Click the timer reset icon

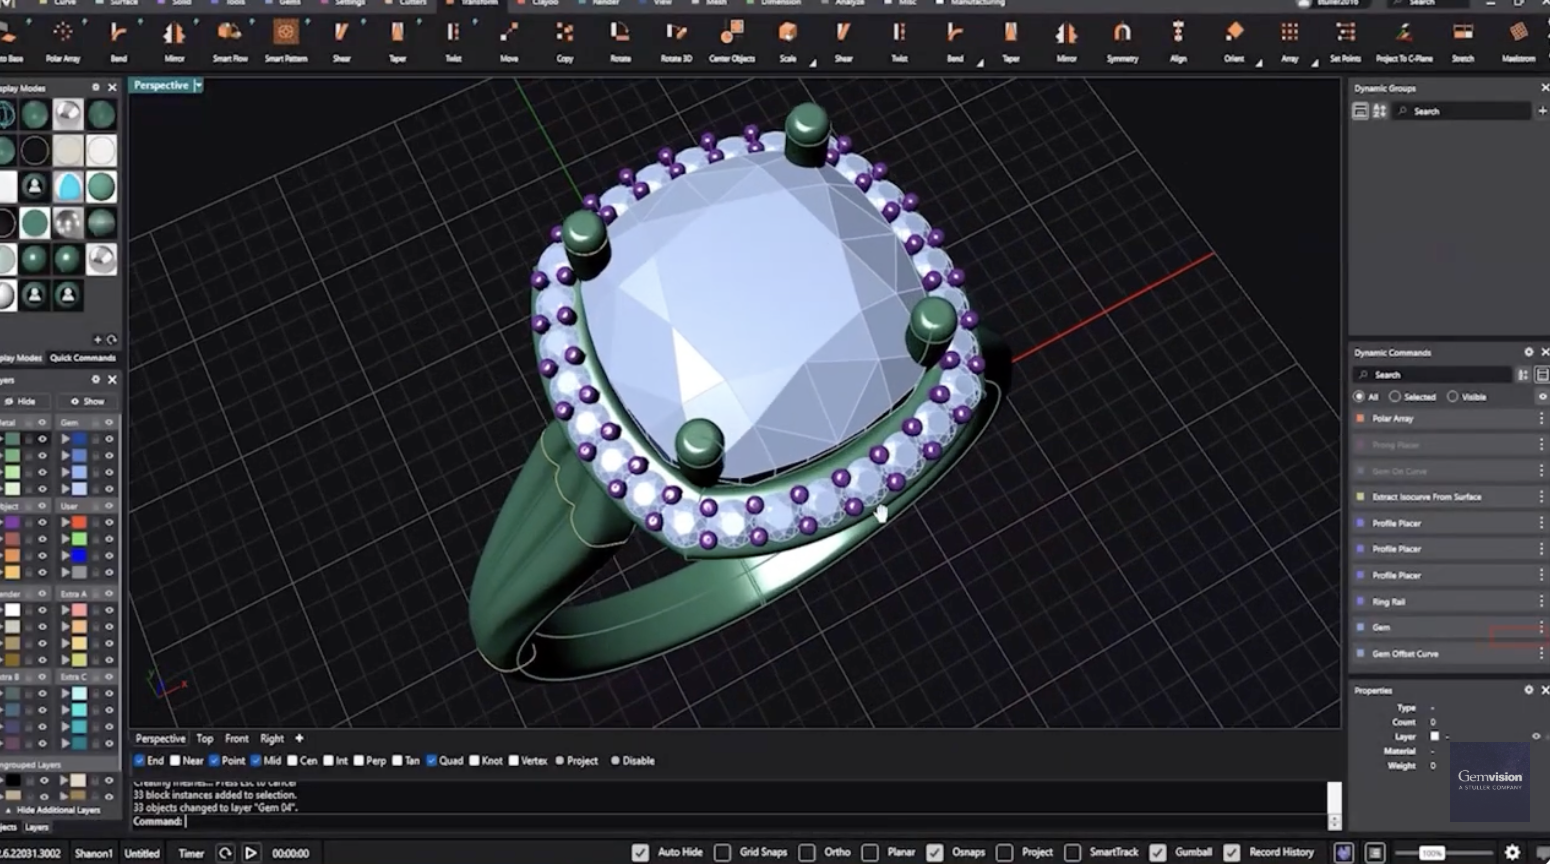click(225, 853)
